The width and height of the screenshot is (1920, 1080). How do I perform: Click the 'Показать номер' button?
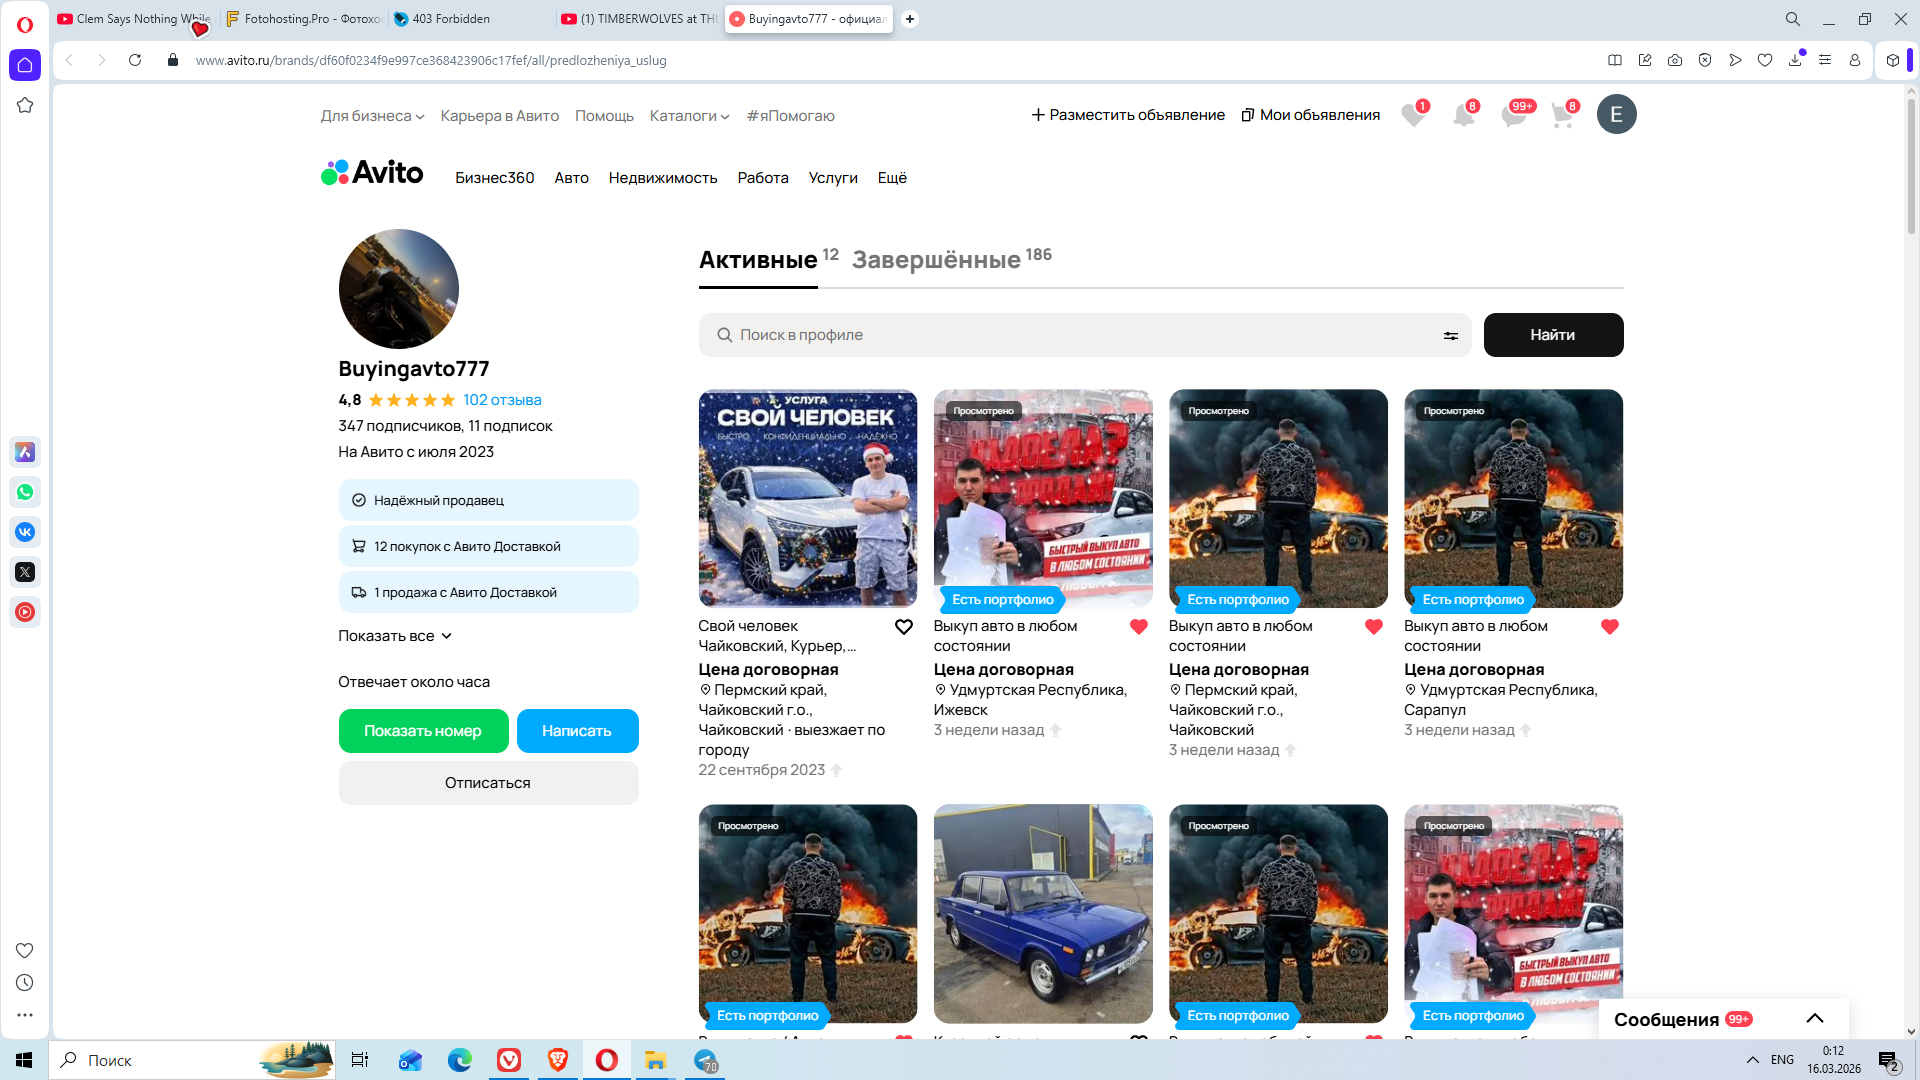click(423, 731)
